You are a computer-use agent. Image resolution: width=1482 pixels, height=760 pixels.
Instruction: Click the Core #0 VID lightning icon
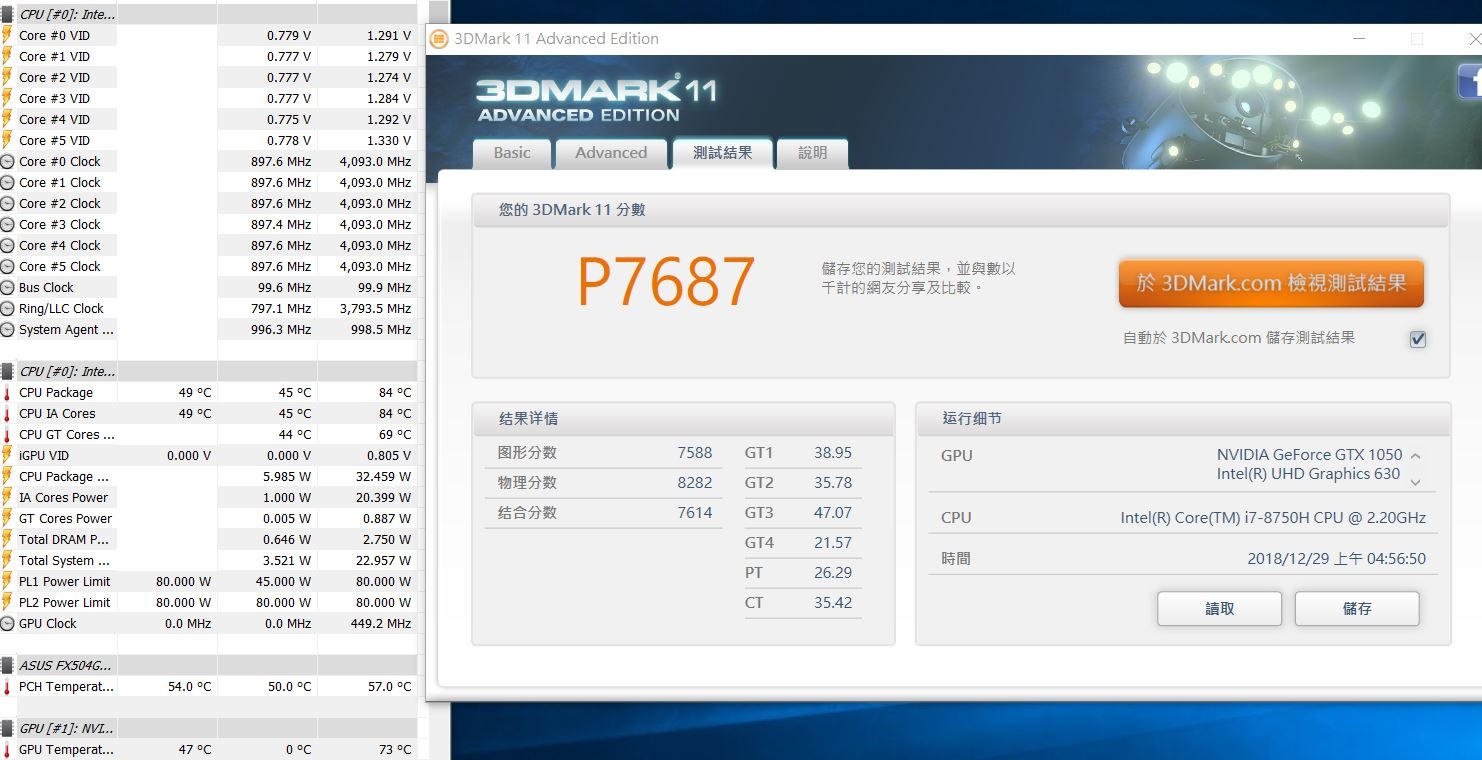tap(8, 35)
